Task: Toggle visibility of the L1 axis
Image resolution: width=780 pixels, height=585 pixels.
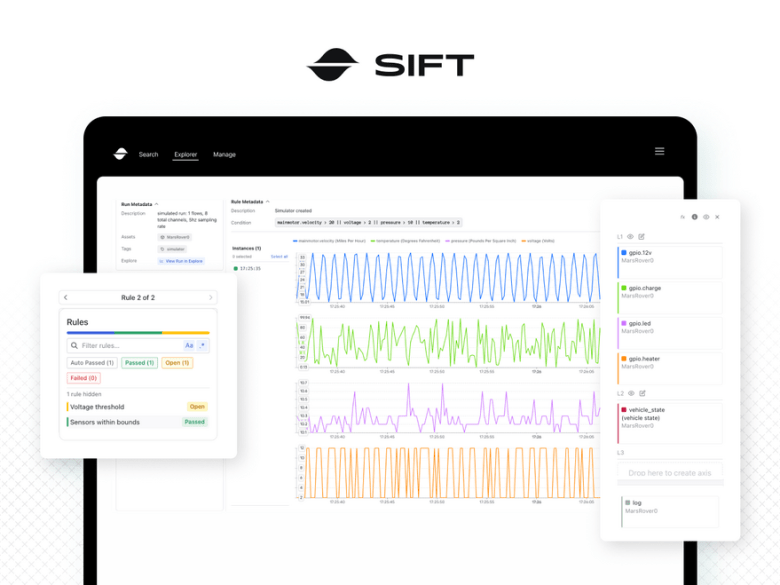Action: point(630,237)
